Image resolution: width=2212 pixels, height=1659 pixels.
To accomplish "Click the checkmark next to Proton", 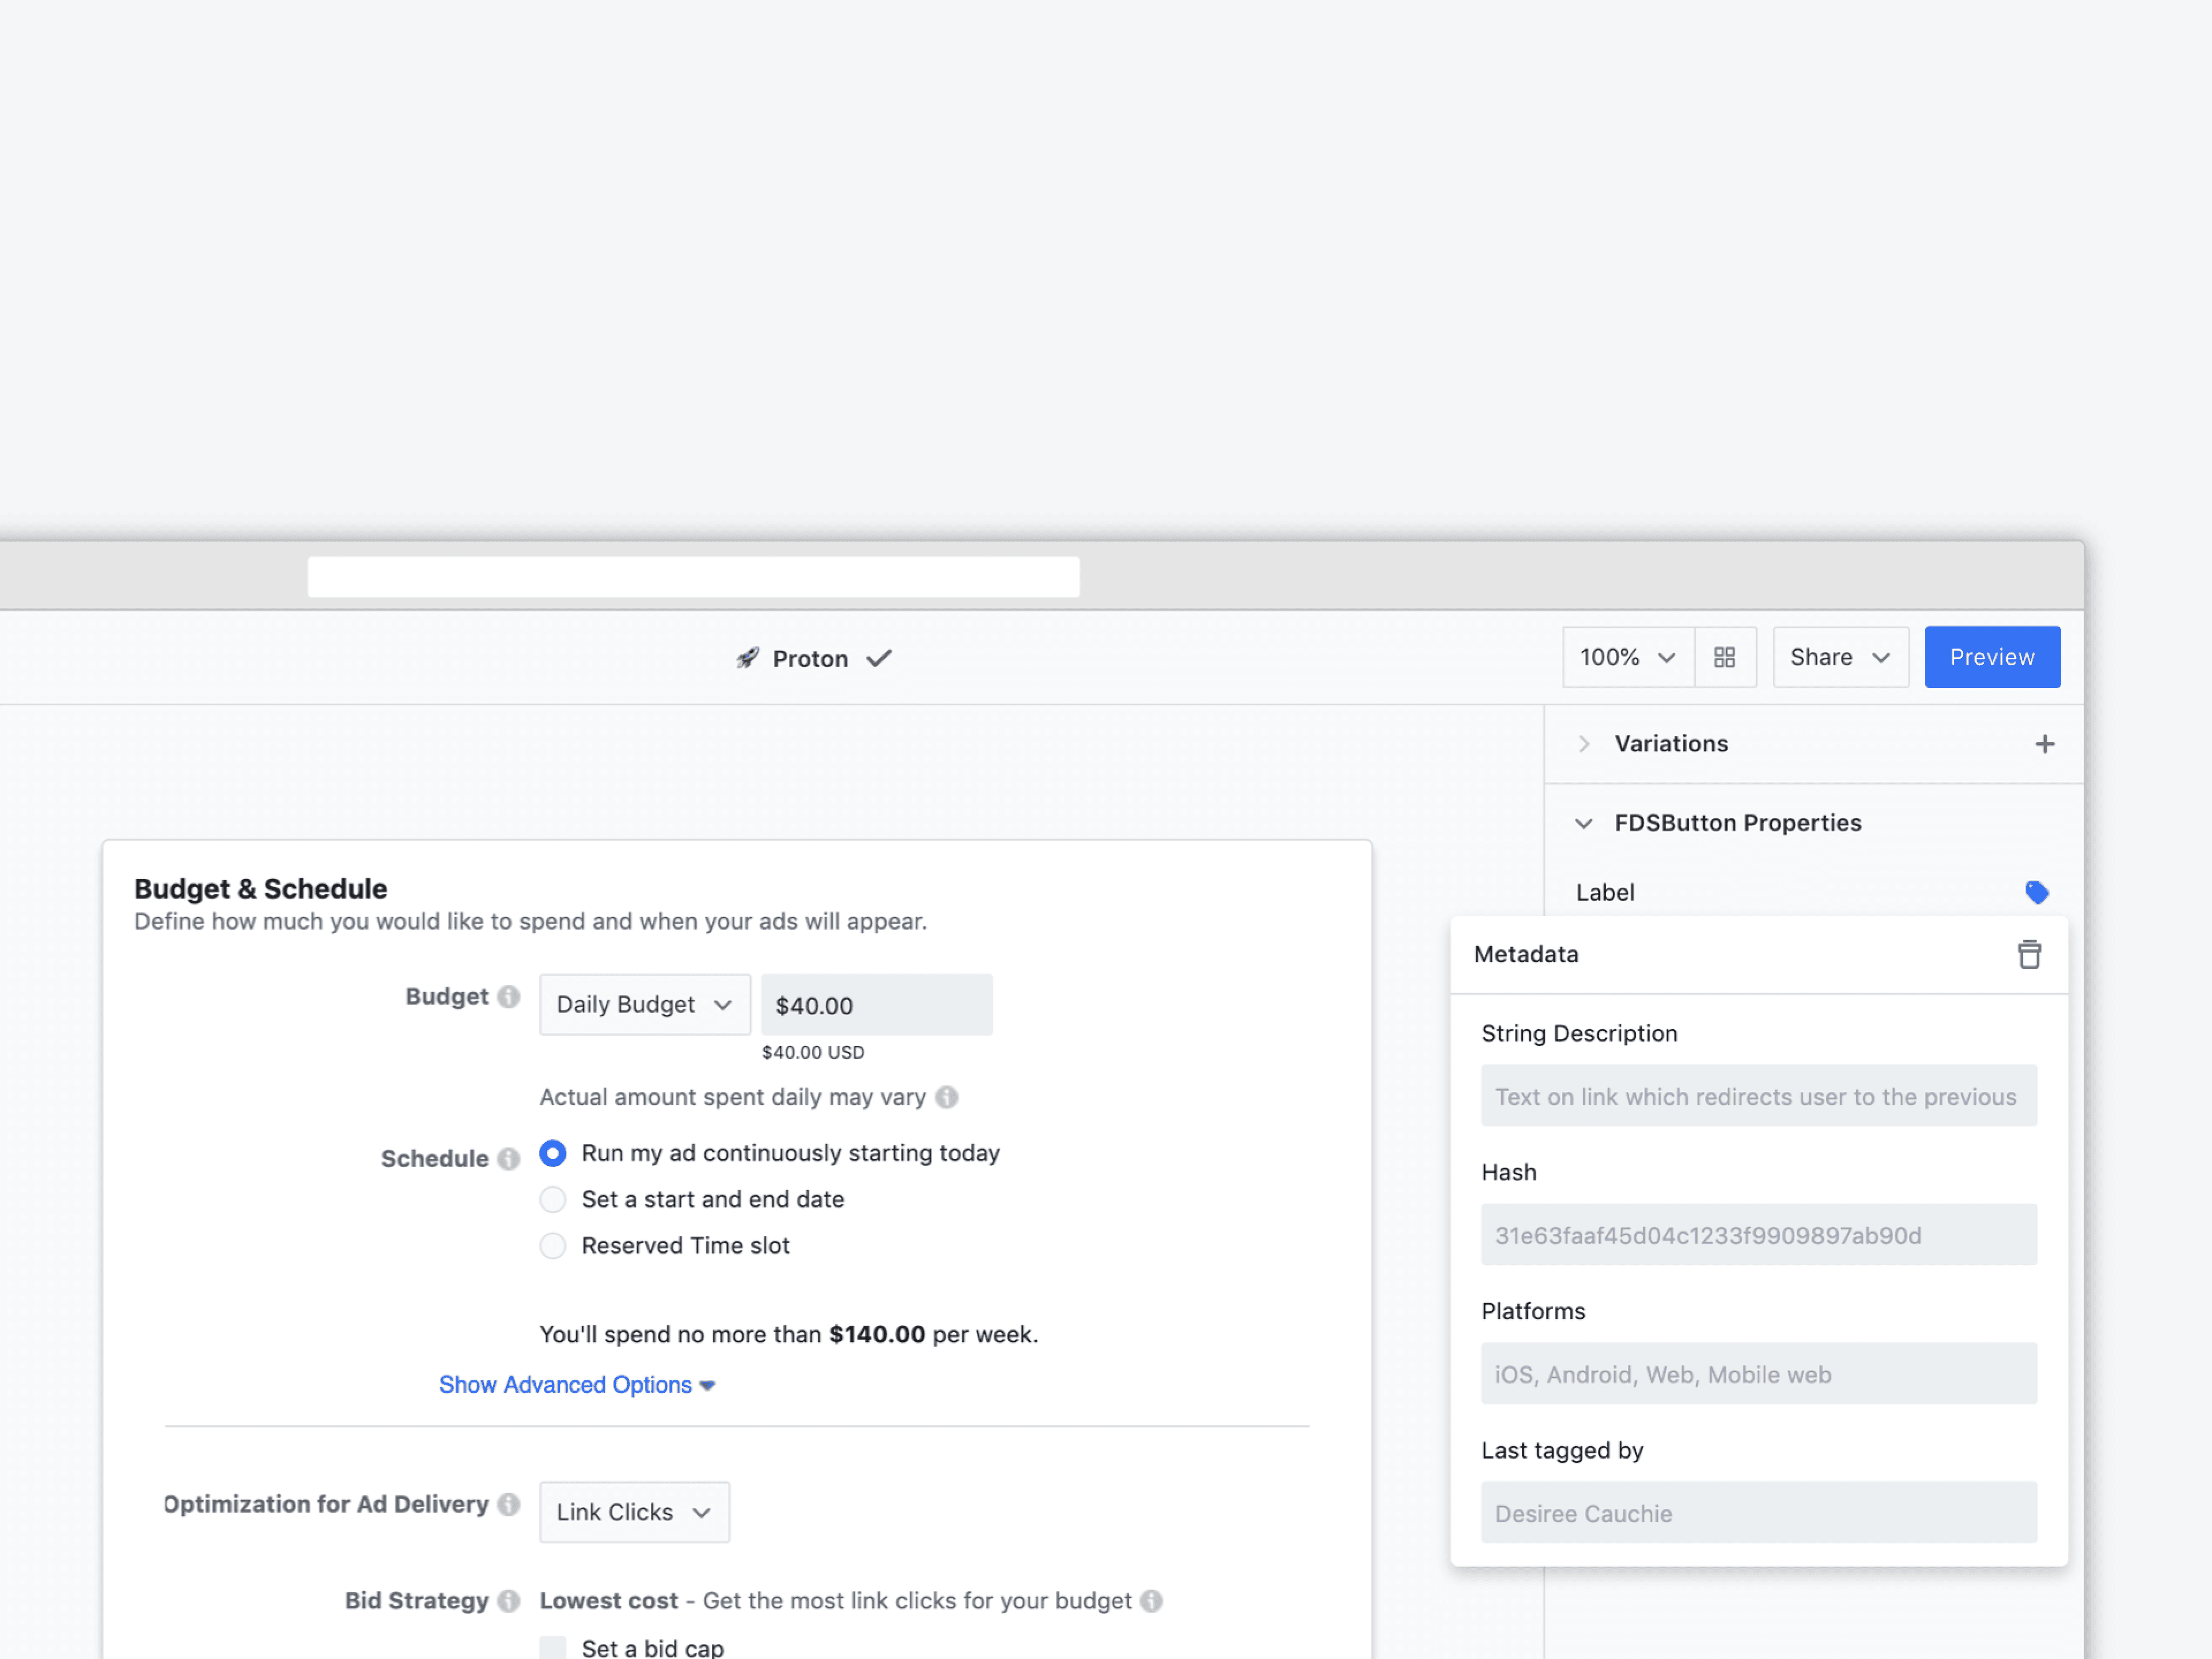I will pos(879,658).
